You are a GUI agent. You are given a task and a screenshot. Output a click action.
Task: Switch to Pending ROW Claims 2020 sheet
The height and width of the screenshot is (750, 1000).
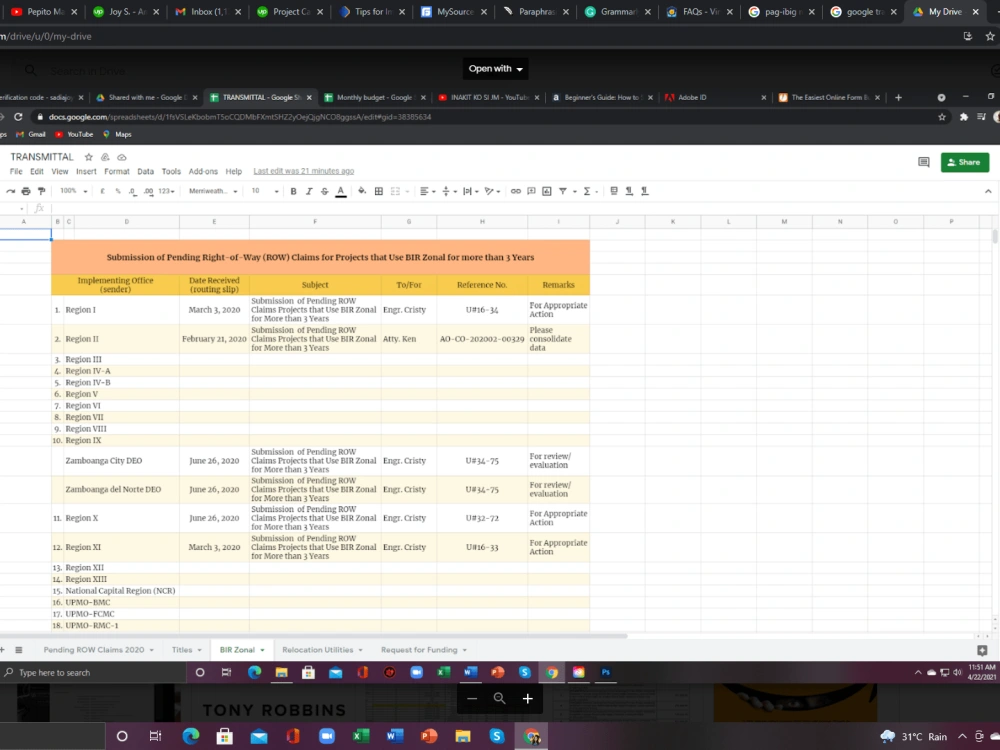click(94, 650)
